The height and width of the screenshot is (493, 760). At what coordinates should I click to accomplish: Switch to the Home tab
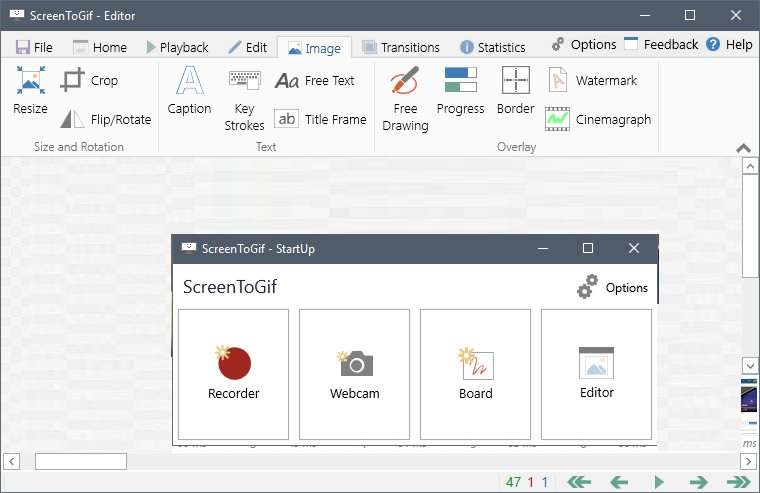click(100, 48)
